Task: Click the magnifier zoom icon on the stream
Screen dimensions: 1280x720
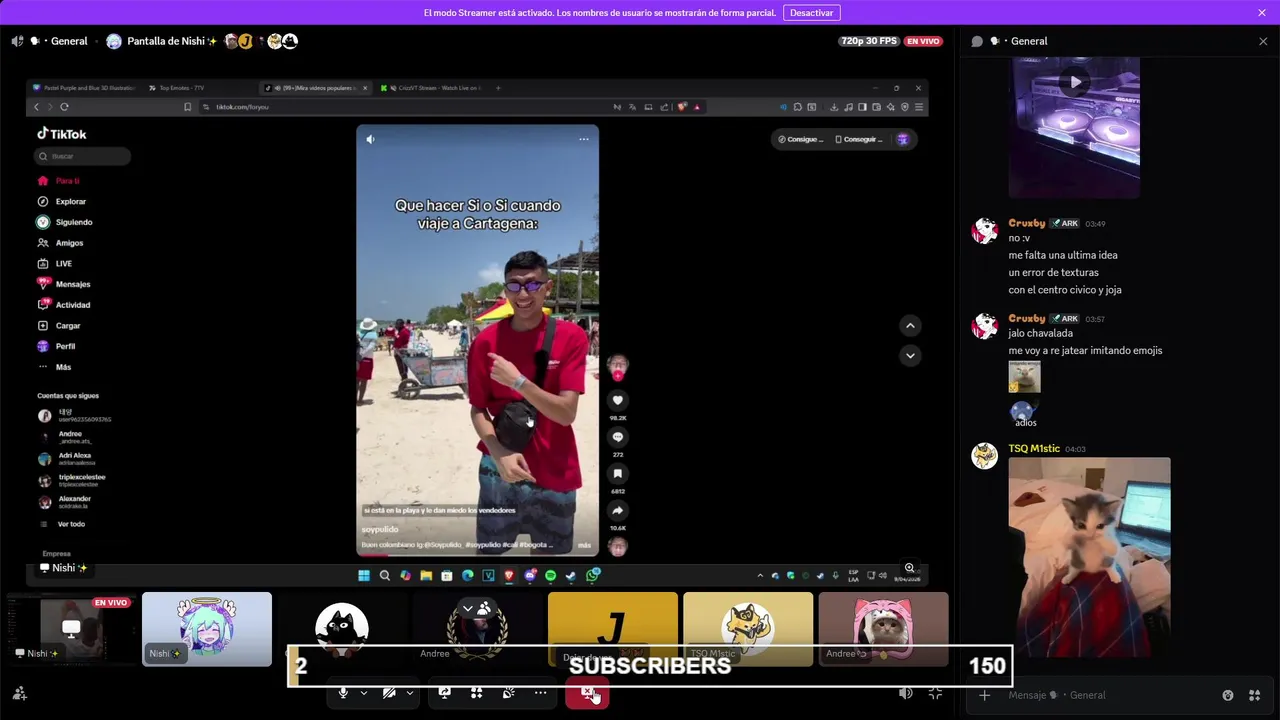Action: click(x=909, y=568)
